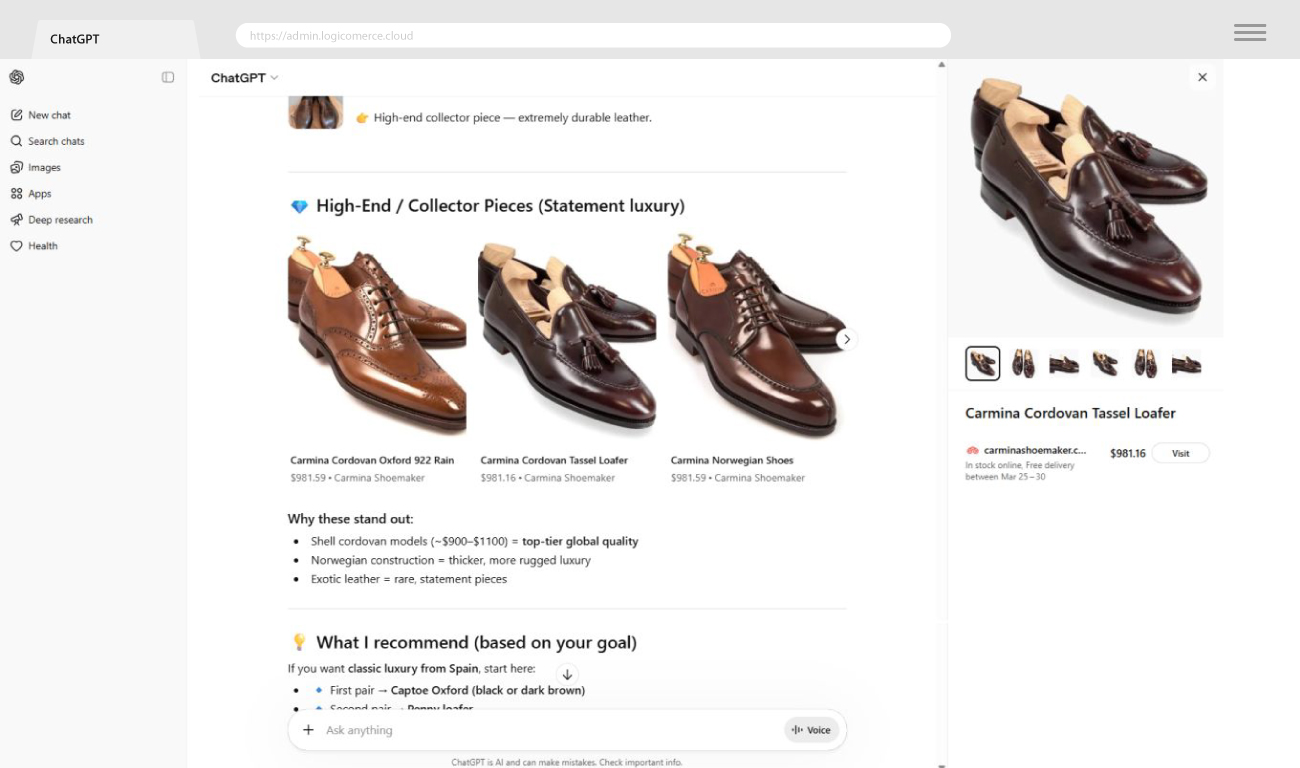1300x768 pixels.
Task: Select the fifth gallery thumbnail
Action: (1146, 363)
